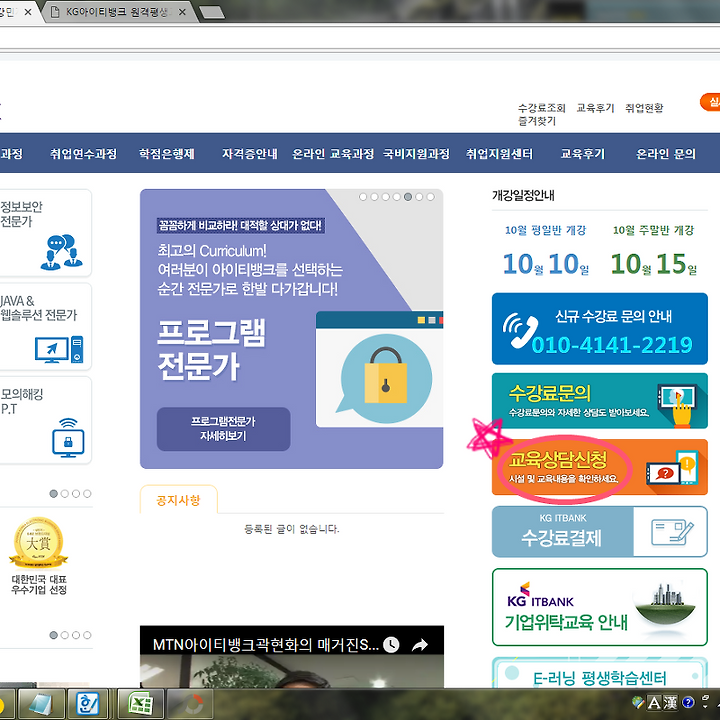720x720 pixels.
Task: Open the 자격증안내 menu item
Action: pyautogui.click(x=250, y=153)
